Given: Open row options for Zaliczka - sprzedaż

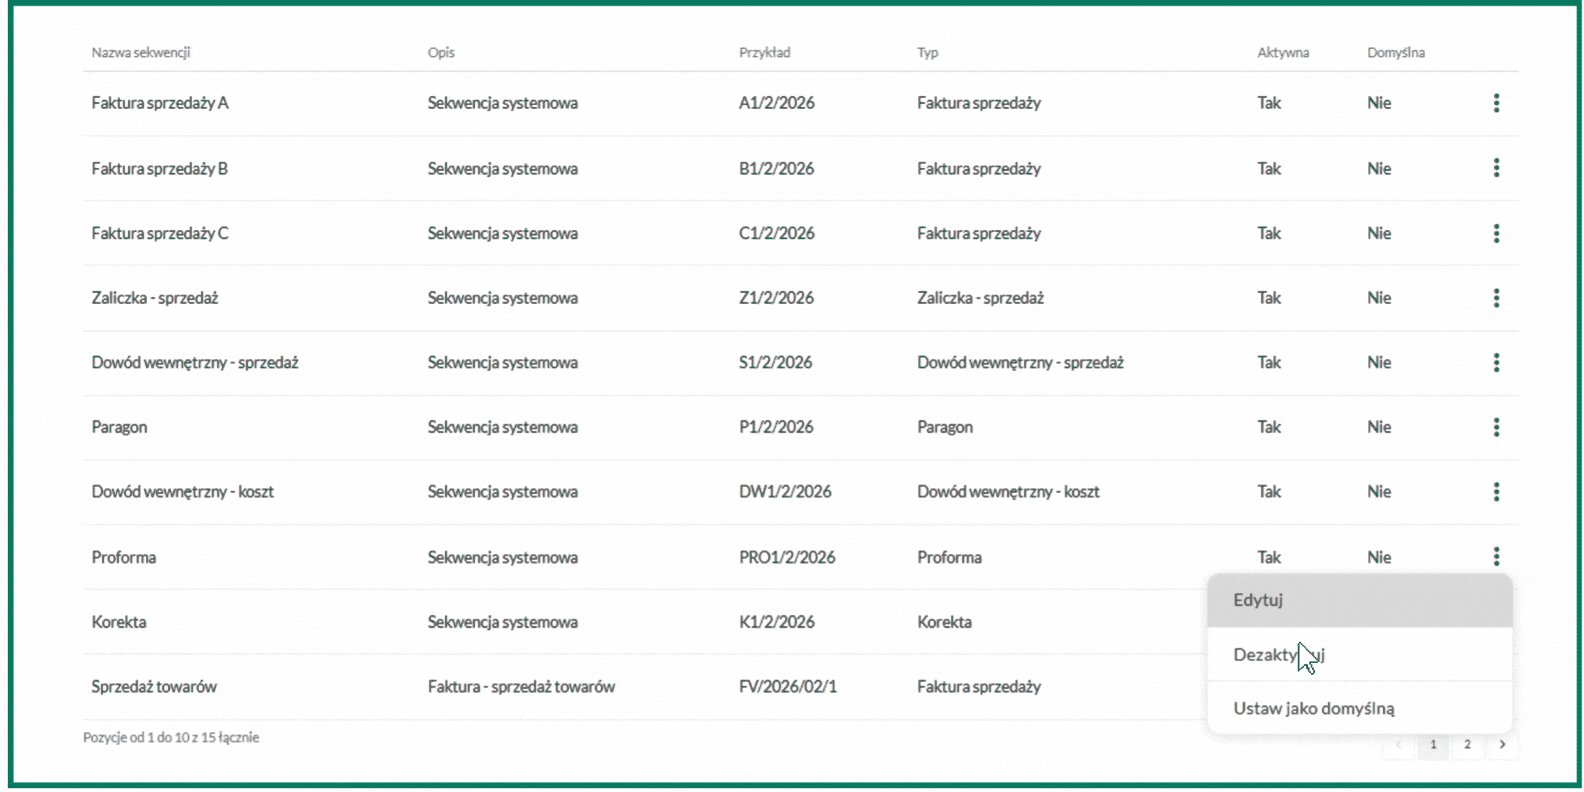Looking at the screenshot, I should point(1496,298).
